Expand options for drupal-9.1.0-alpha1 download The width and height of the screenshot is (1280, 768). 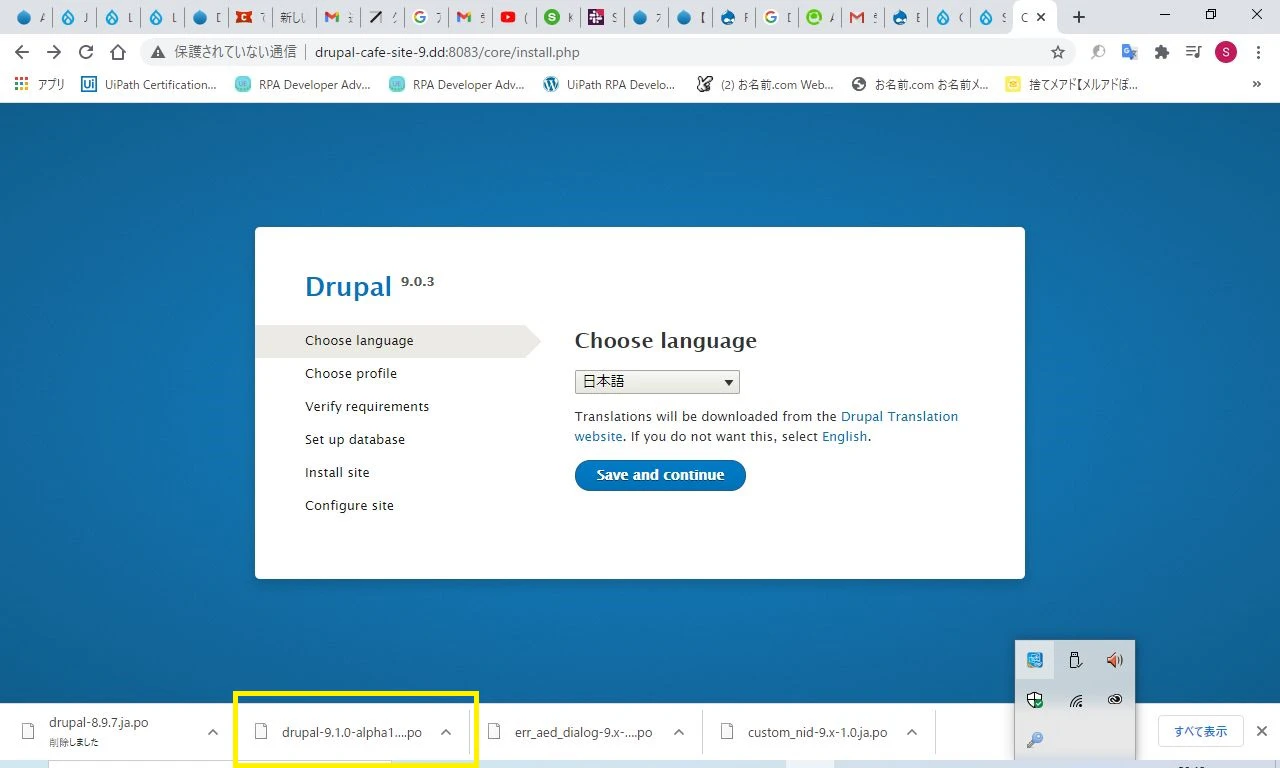click(446, 732)
